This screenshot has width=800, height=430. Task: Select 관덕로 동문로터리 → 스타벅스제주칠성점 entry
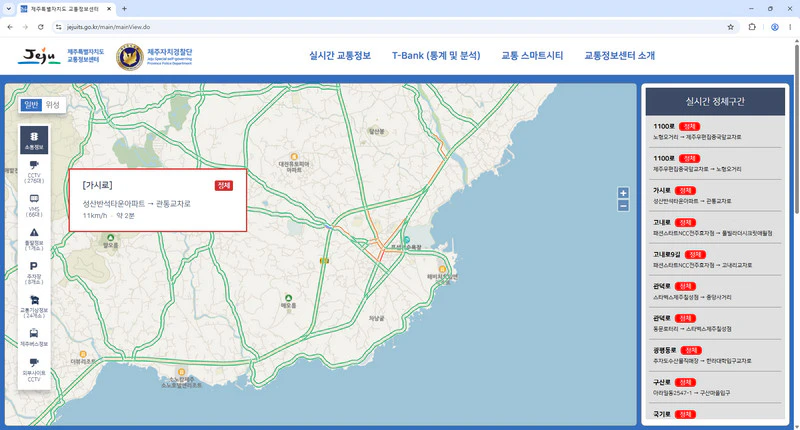(x=715, y=323)
